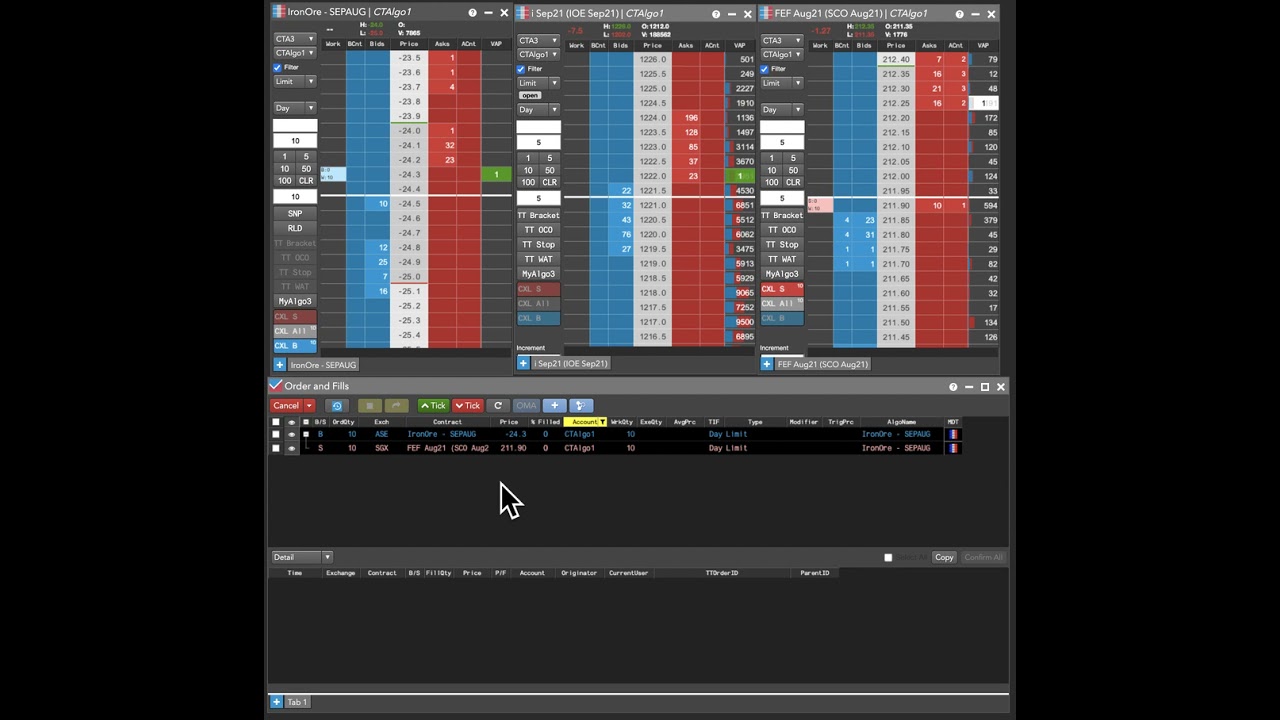Image resolution: width=1280 pixels, height=720 pixels.
Task: Click the blue plus toolbar button
Action: pos(554,406)
